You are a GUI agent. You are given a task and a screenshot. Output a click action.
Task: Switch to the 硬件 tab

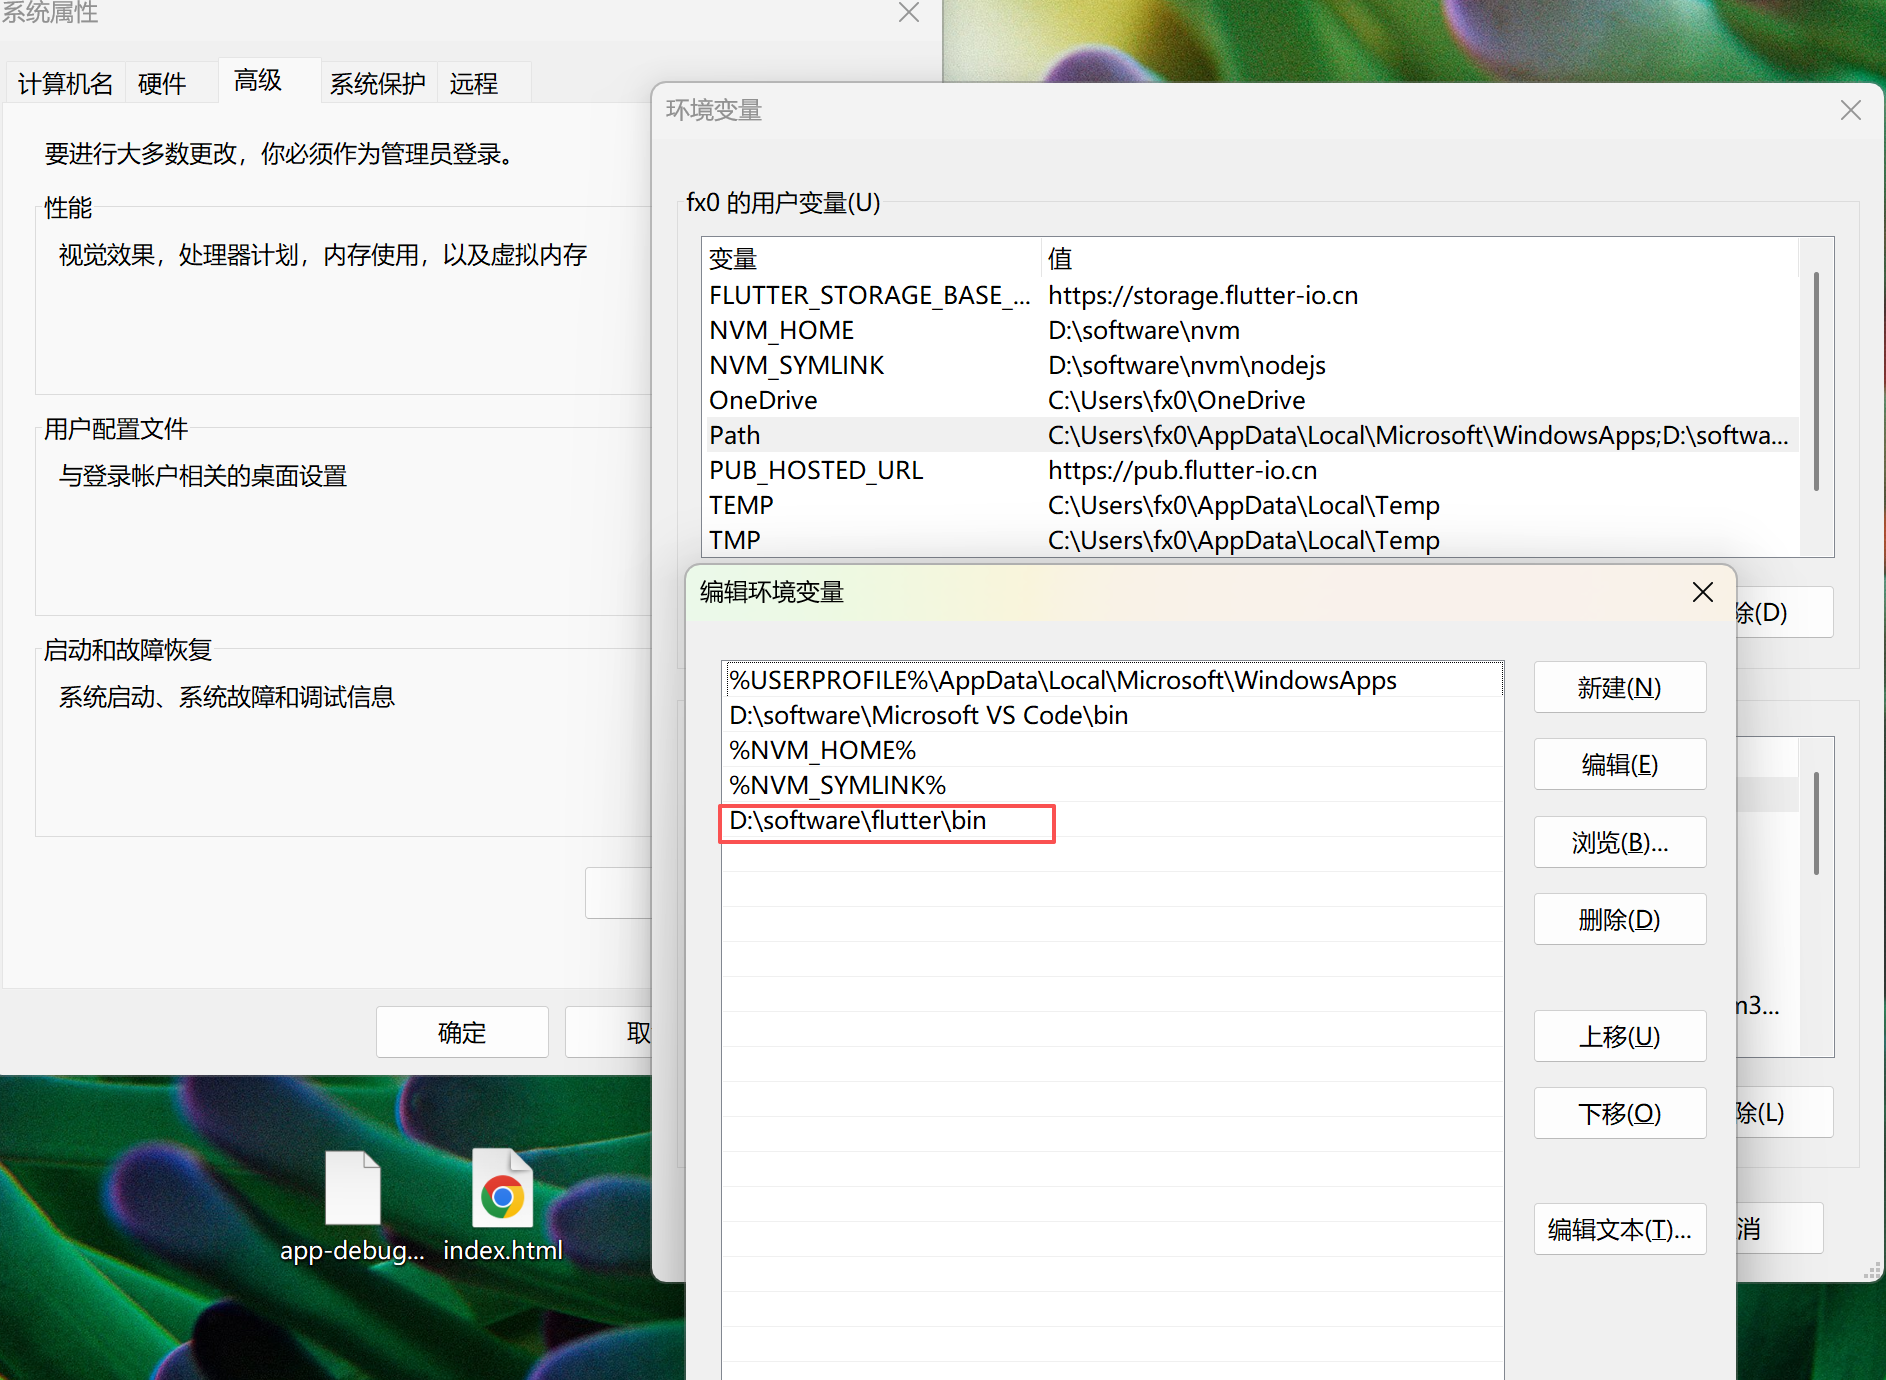pos(161,83)
